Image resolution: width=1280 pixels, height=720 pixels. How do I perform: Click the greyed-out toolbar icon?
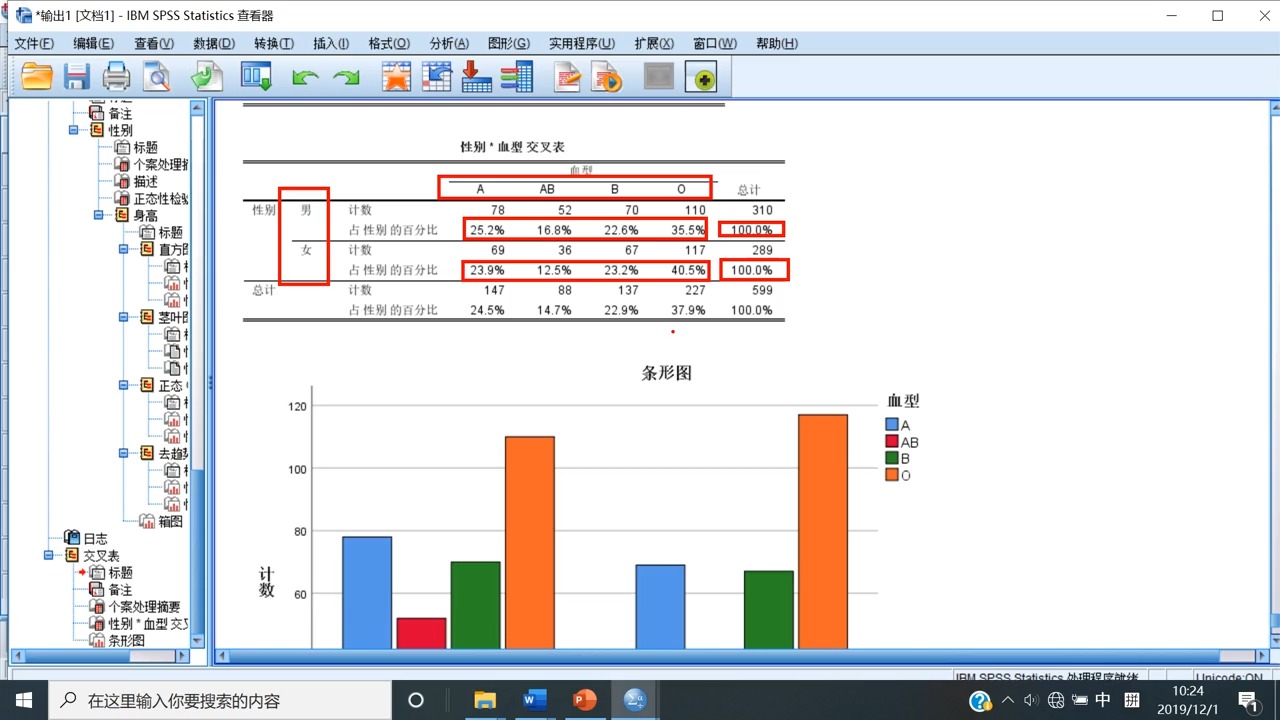[x=659, y=77]
